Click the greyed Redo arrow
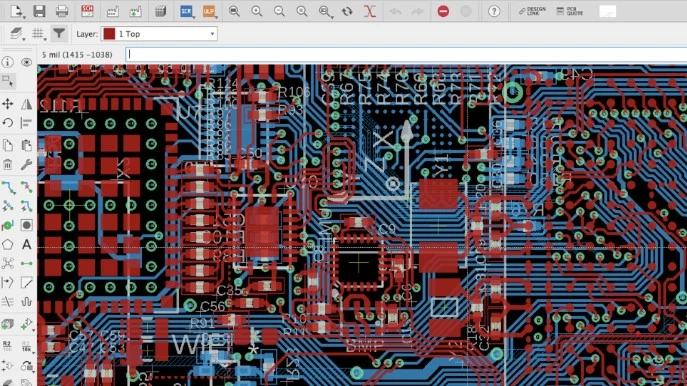Viewport: 687px width, 386px height. (418, 11)
